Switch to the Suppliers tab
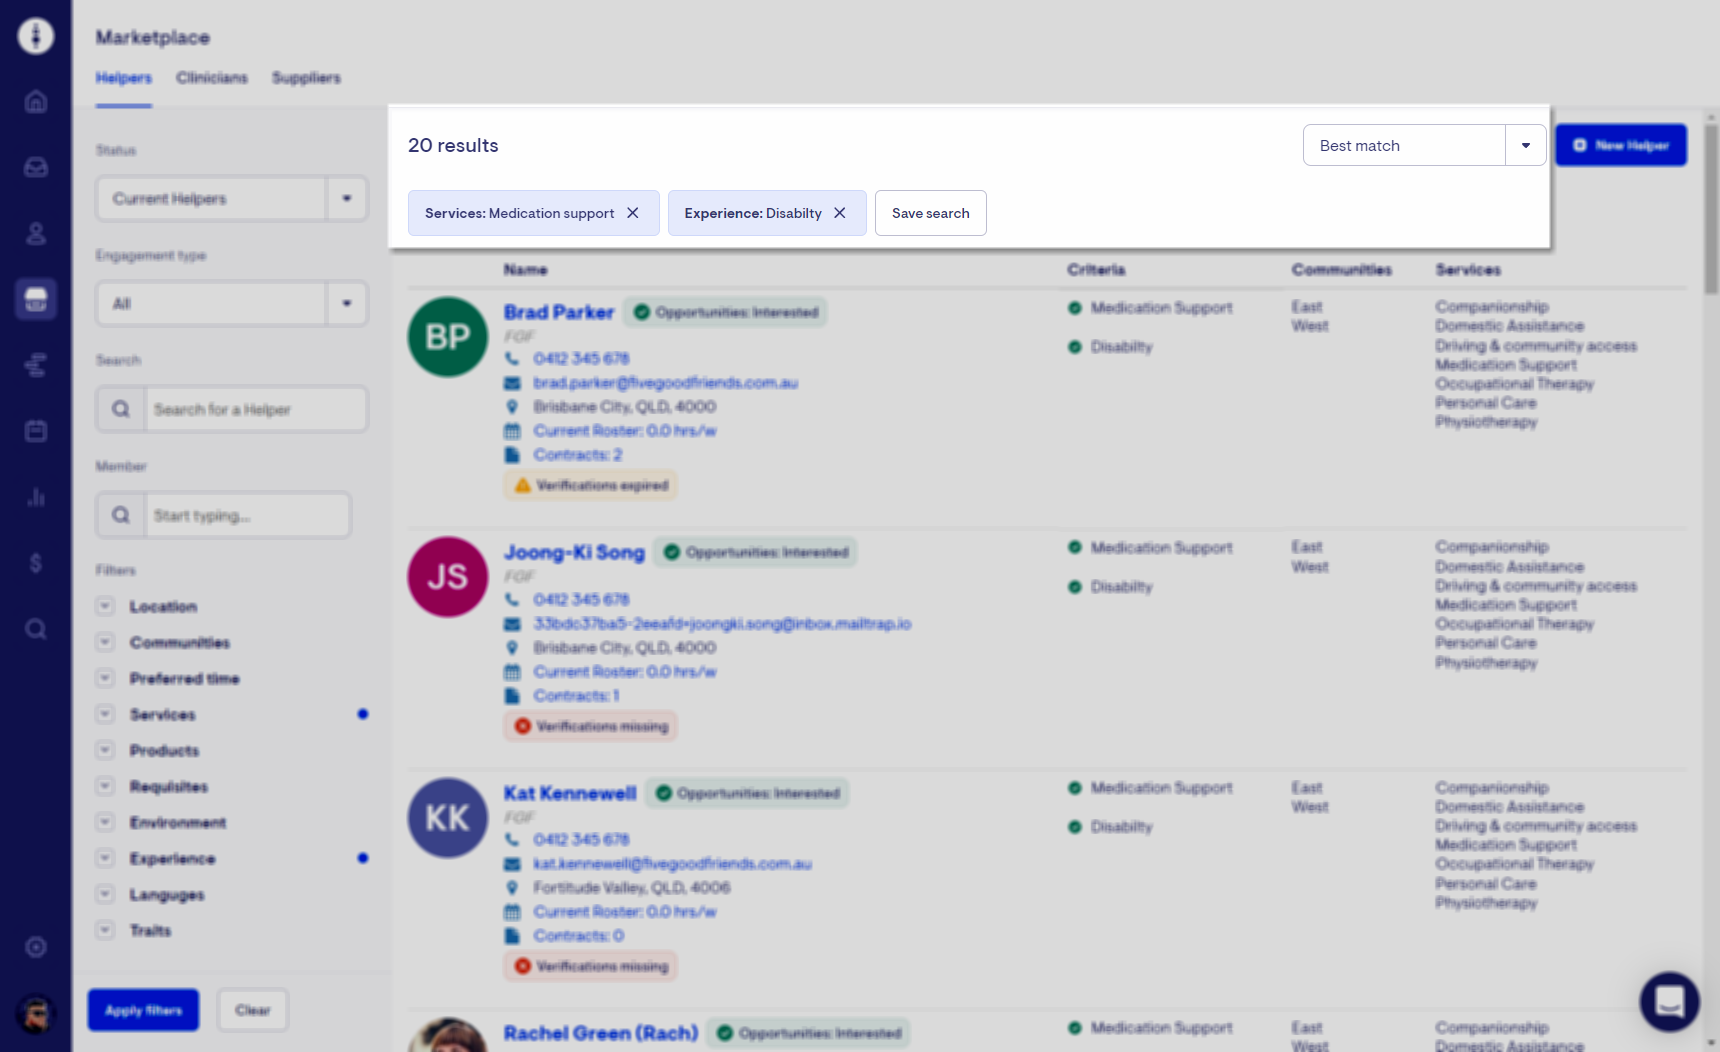The image size is (1720, 1052). pos(306,78)
